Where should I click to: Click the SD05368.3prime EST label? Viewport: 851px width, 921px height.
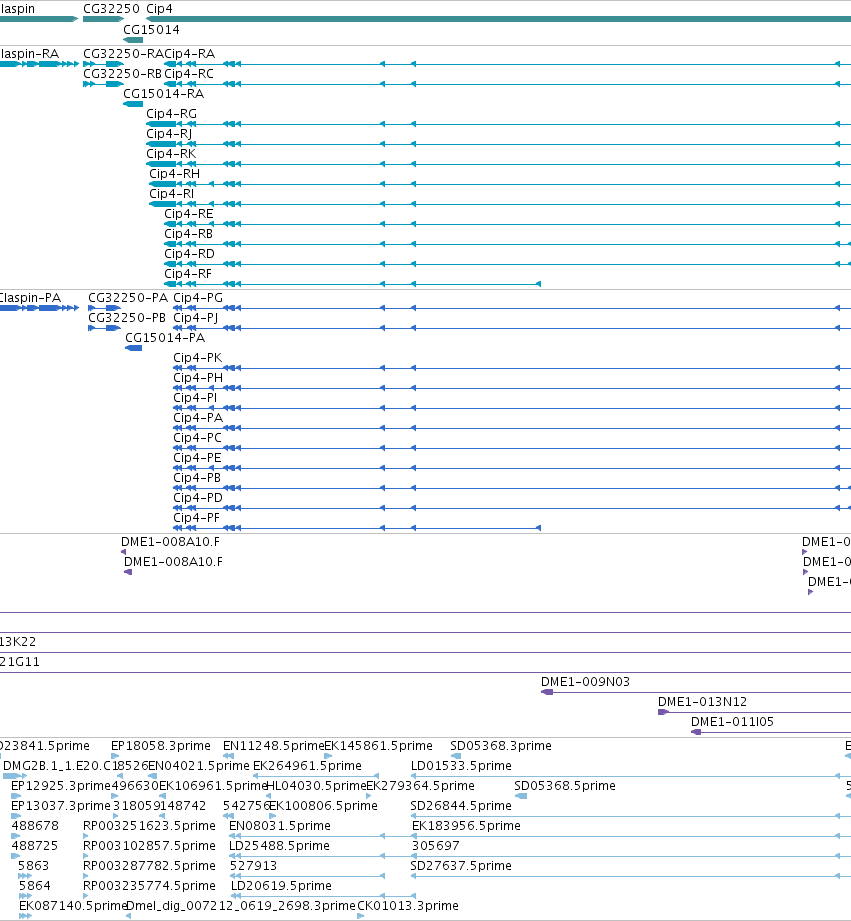click(x=501, y=746)
